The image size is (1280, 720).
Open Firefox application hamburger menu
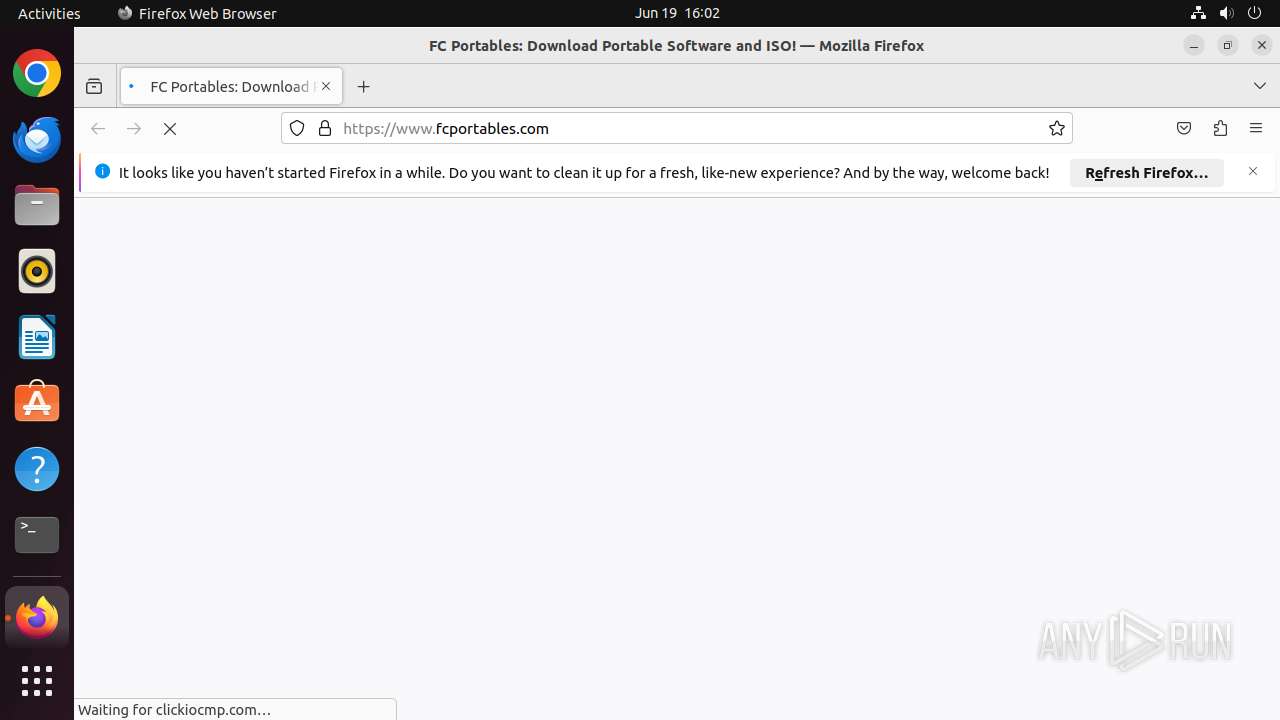coord(1256,128)
